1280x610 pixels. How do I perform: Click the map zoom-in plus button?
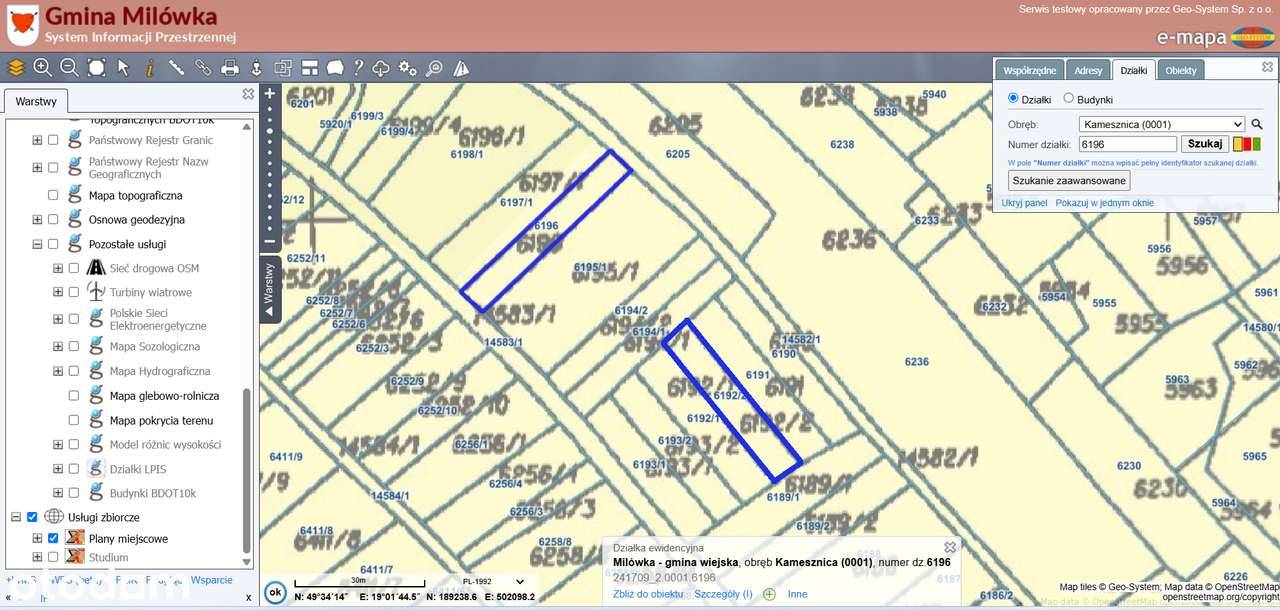(x=269, y=94)
